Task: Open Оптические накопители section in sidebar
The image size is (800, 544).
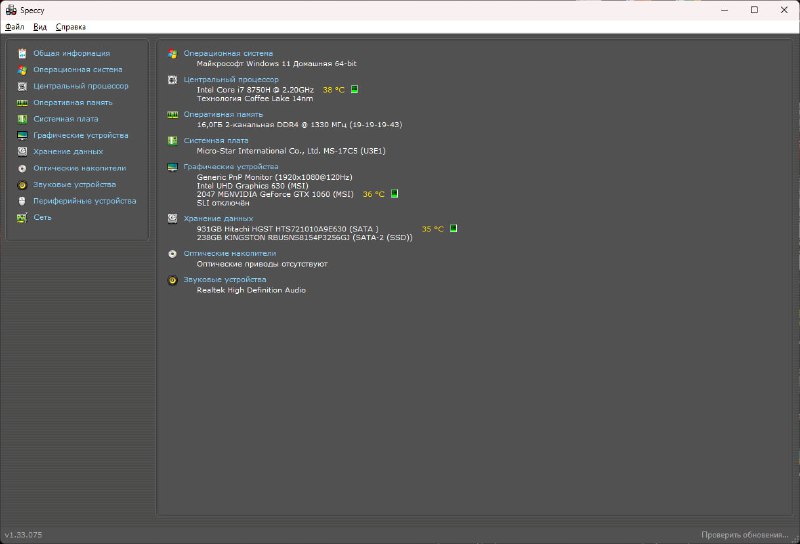Action: point(80,168)
